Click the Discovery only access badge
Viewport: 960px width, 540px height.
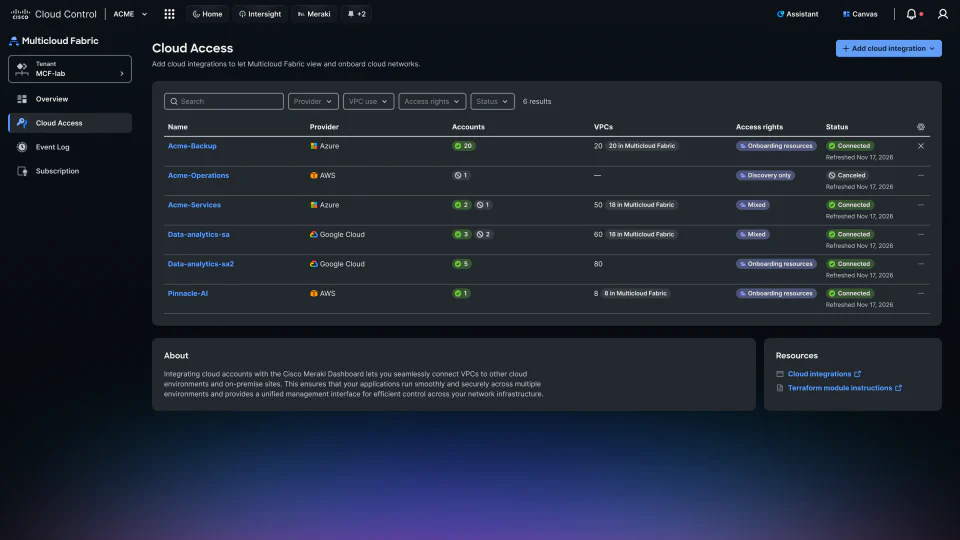coord(765,175)
